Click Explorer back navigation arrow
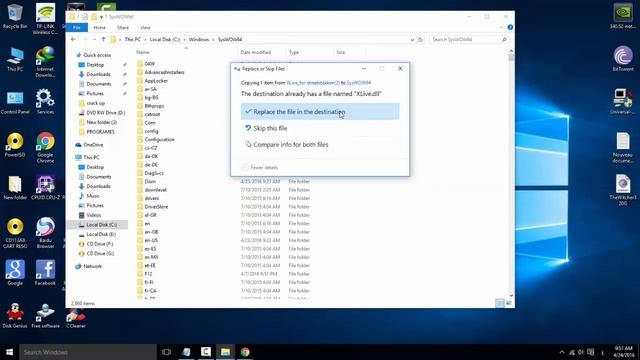This screenshot has width=640, height=360. pos(73,40)
